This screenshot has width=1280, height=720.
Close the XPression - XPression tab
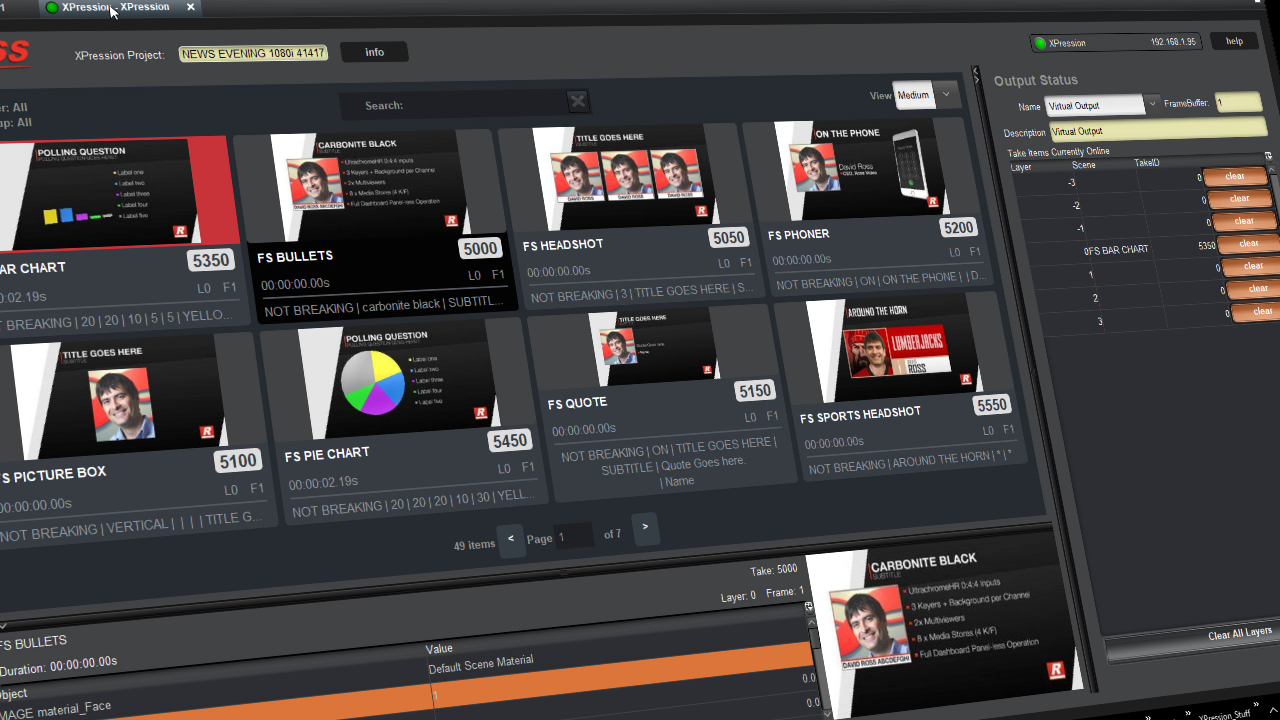coord(190,7)
